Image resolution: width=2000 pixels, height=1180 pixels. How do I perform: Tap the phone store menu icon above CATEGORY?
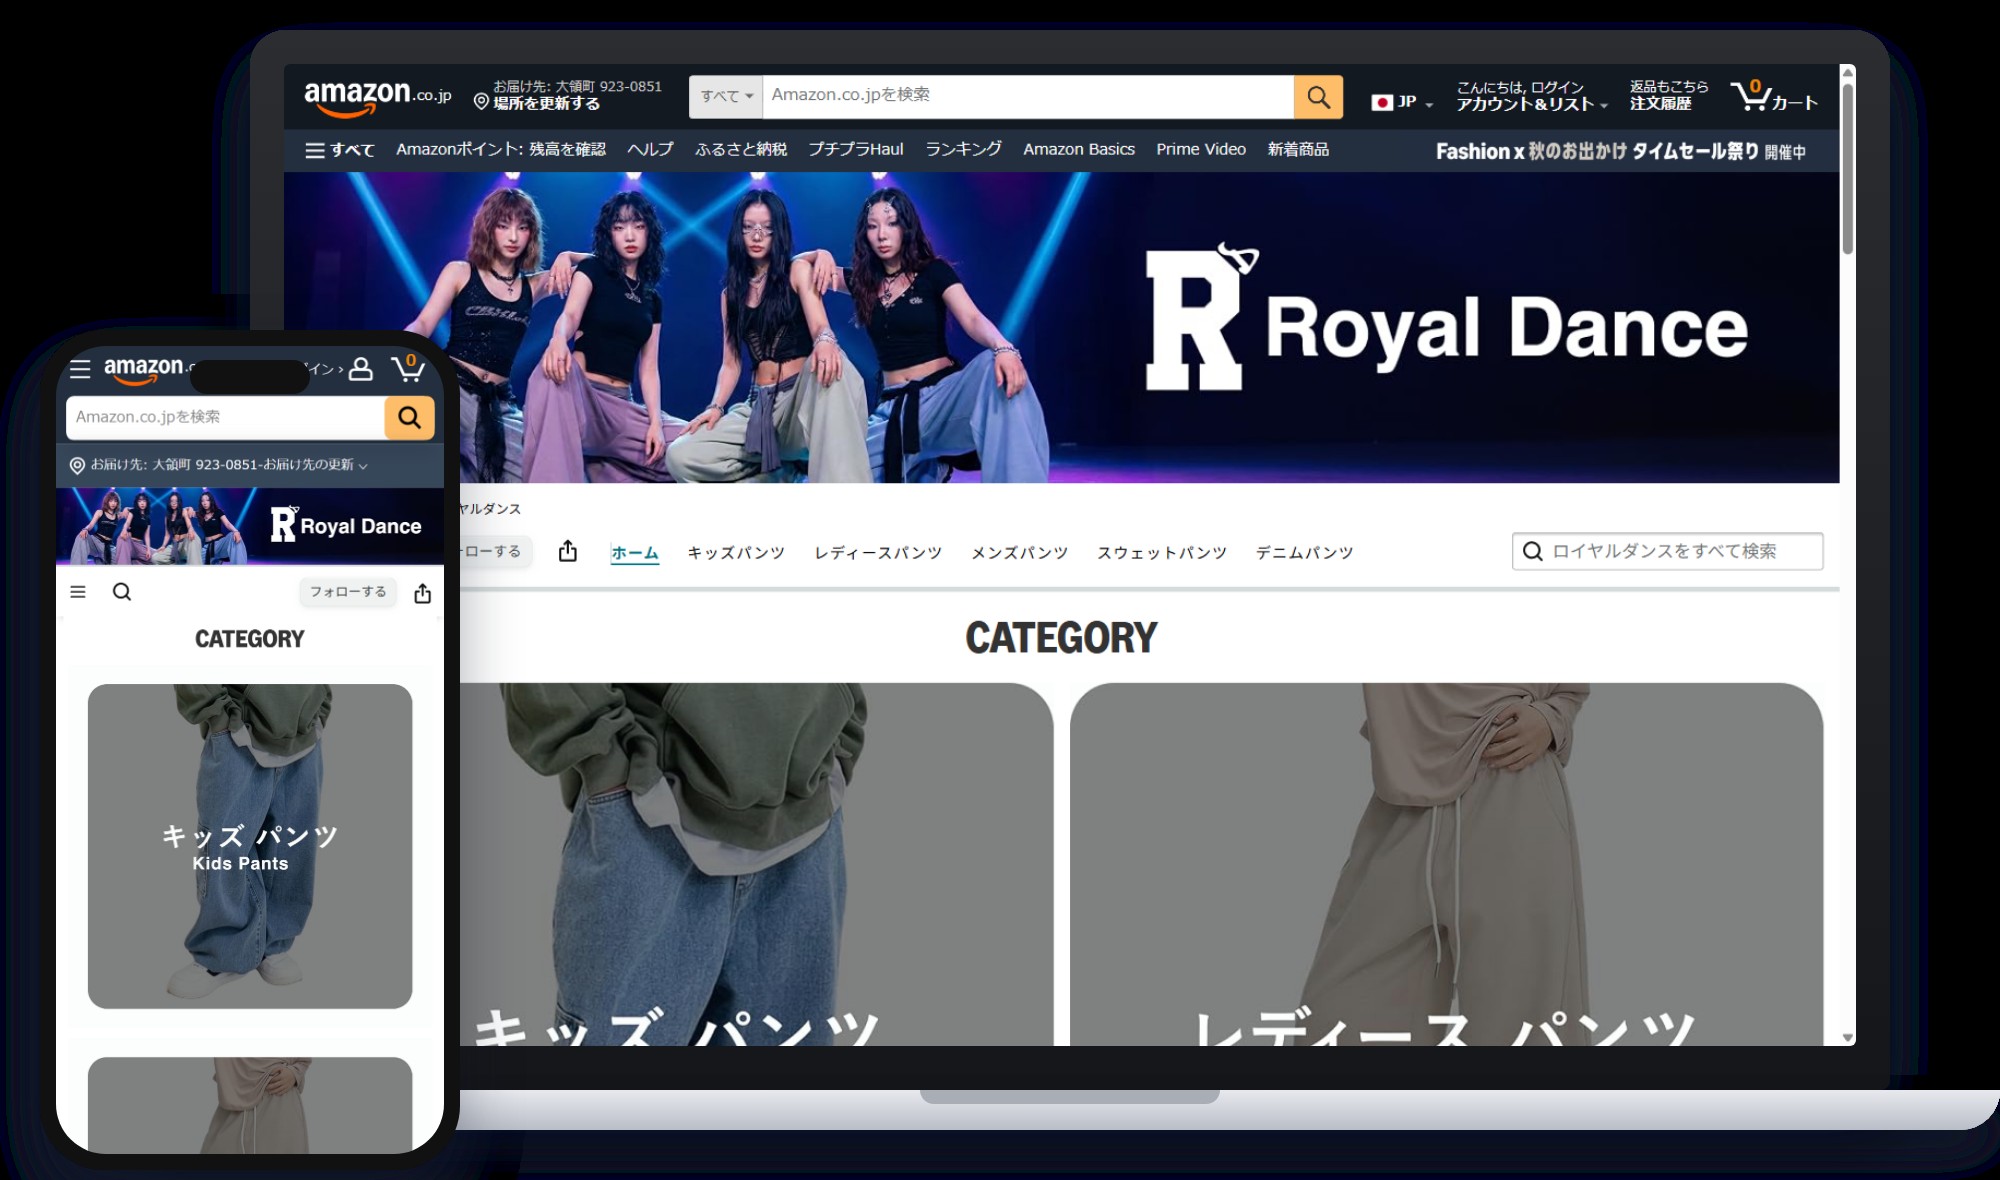[78, 592]
